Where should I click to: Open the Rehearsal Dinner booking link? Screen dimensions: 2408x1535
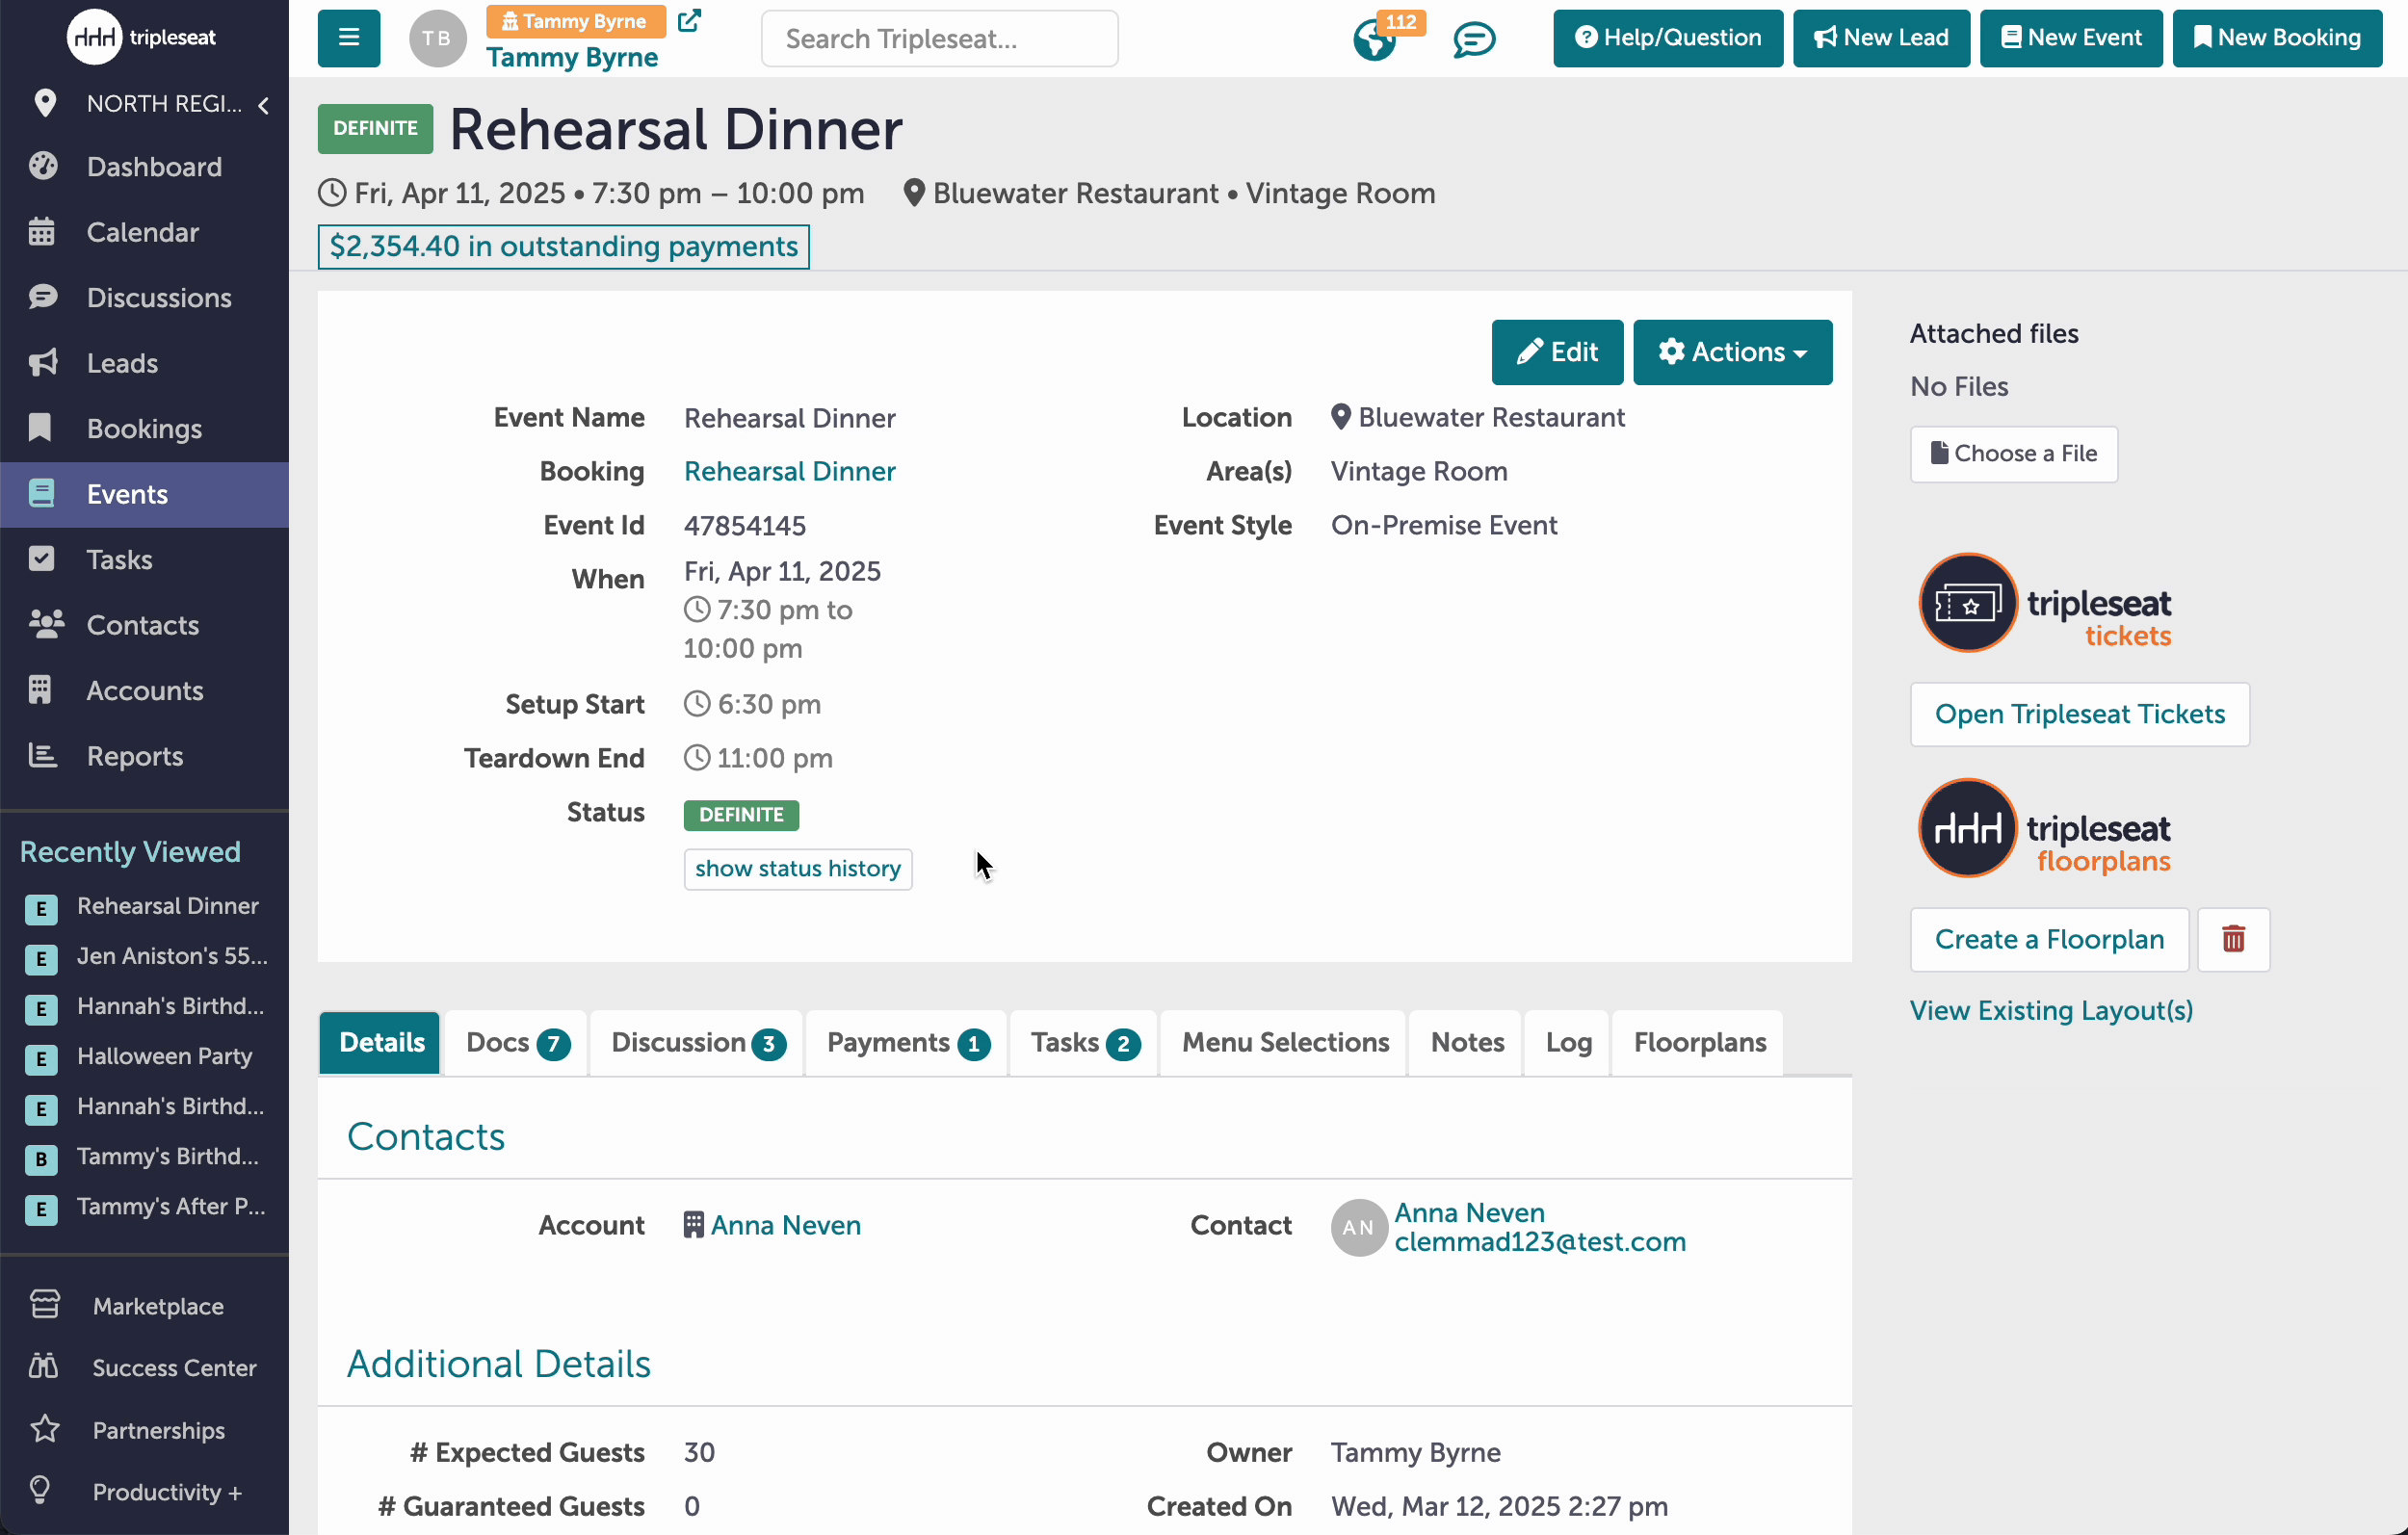789,471
